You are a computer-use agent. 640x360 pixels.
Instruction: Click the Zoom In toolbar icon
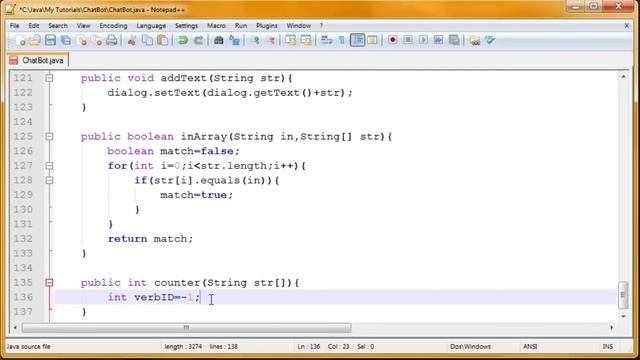click(255, 40)
